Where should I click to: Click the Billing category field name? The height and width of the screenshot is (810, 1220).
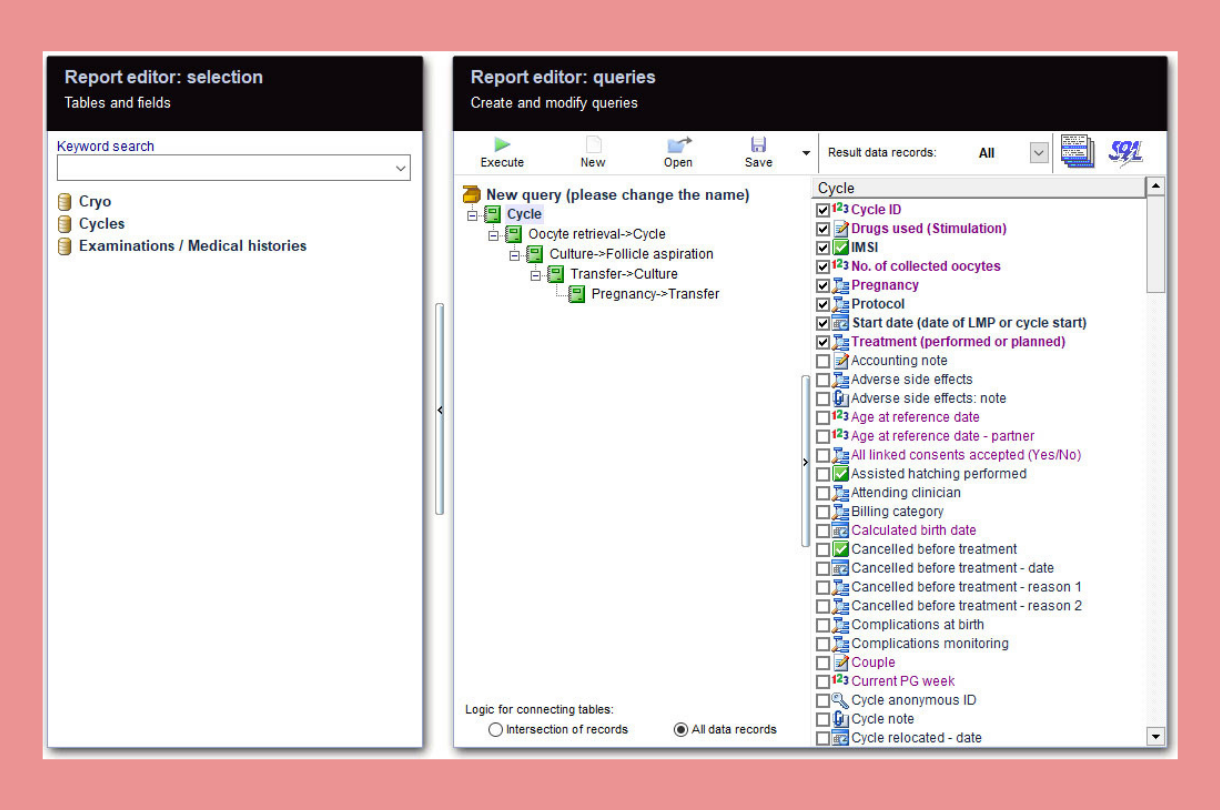click(897, 512)
